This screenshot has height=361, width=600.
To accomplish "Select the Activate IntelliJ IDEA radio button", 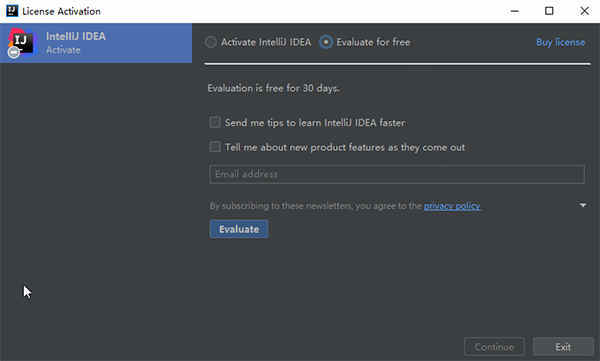I will click(210, 42).
